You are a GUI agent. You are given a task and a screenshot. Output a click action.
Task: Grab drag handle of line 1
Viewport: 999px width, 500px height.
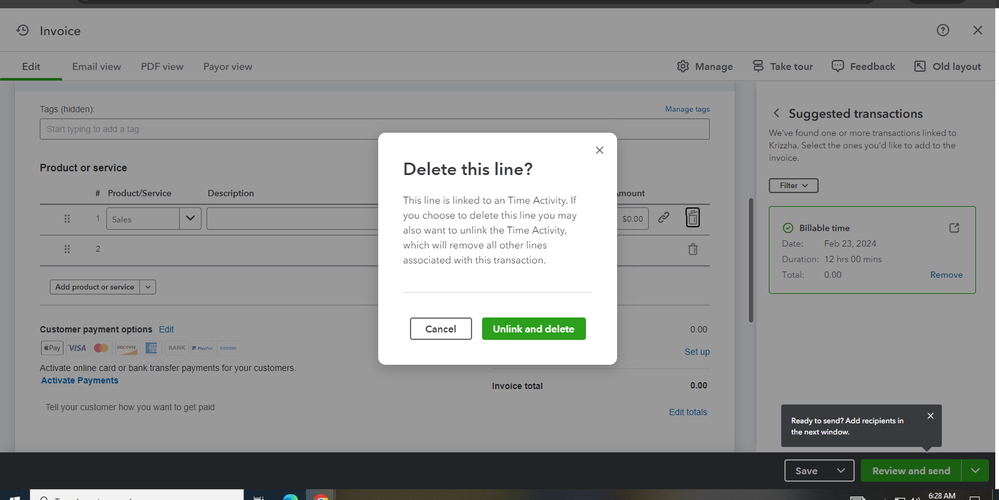click(67, 218)
